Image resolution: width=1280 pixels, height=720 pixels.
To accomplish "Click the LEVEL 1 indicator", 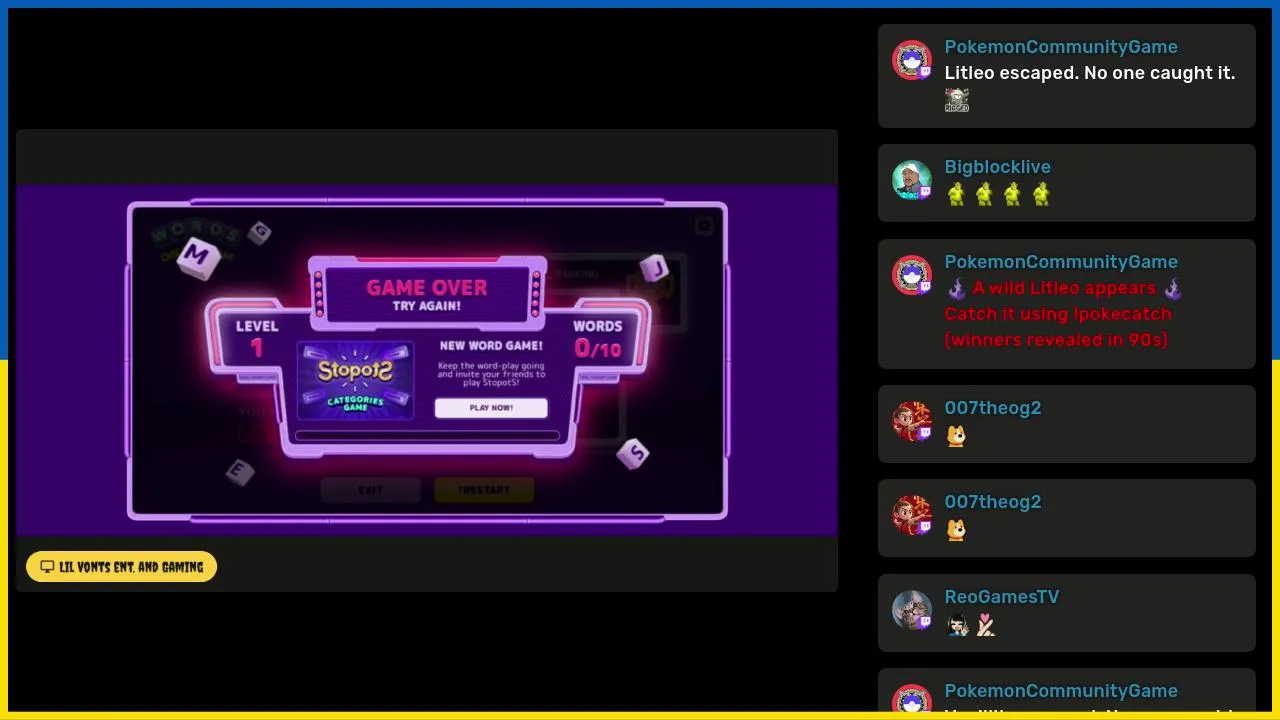I will click(x=257, y=340).
